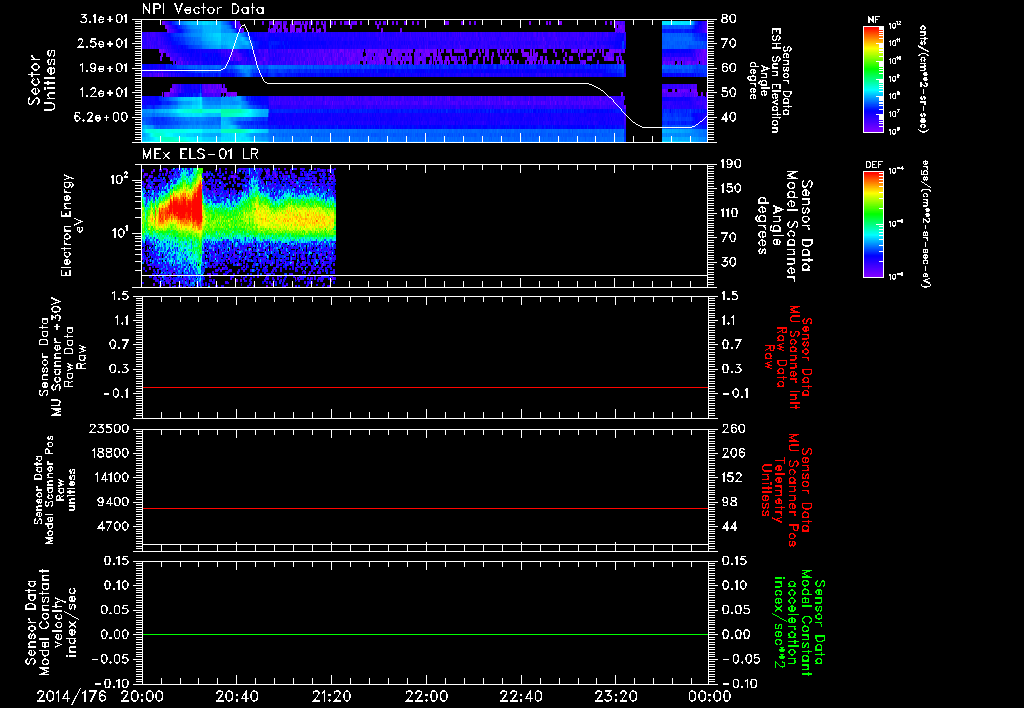
Task: Click the green zero line in velocity panel
Action: [425, 634]
